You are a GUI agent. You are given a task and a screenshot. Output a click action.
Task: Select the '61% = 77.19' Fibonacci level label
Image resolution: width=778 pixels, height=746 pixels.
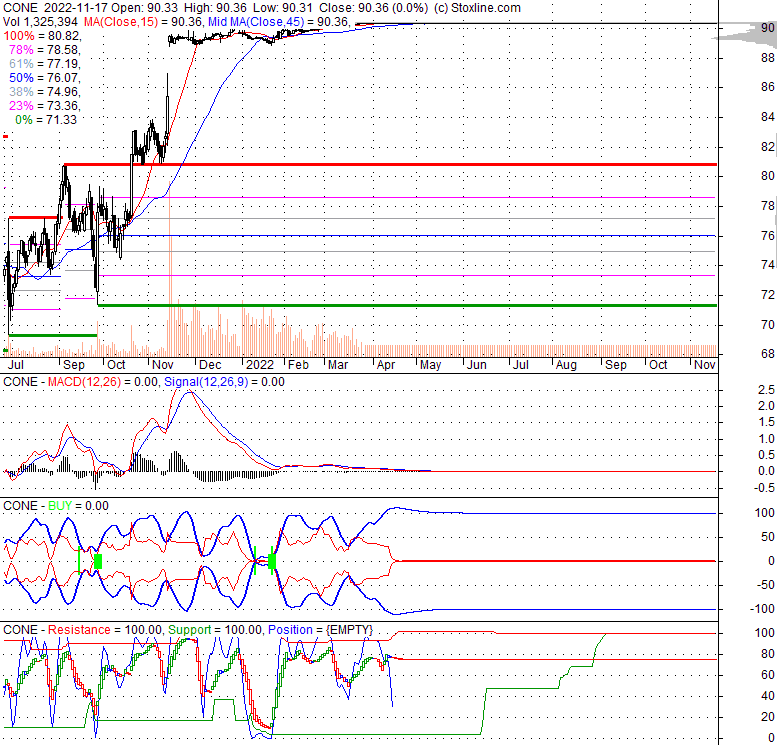pos(45,63)
